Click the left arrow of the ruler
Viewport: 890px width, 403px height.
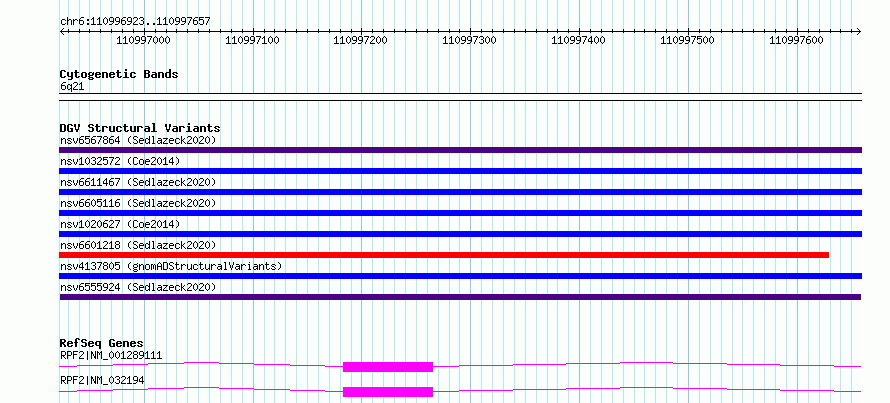coord(62,31)
